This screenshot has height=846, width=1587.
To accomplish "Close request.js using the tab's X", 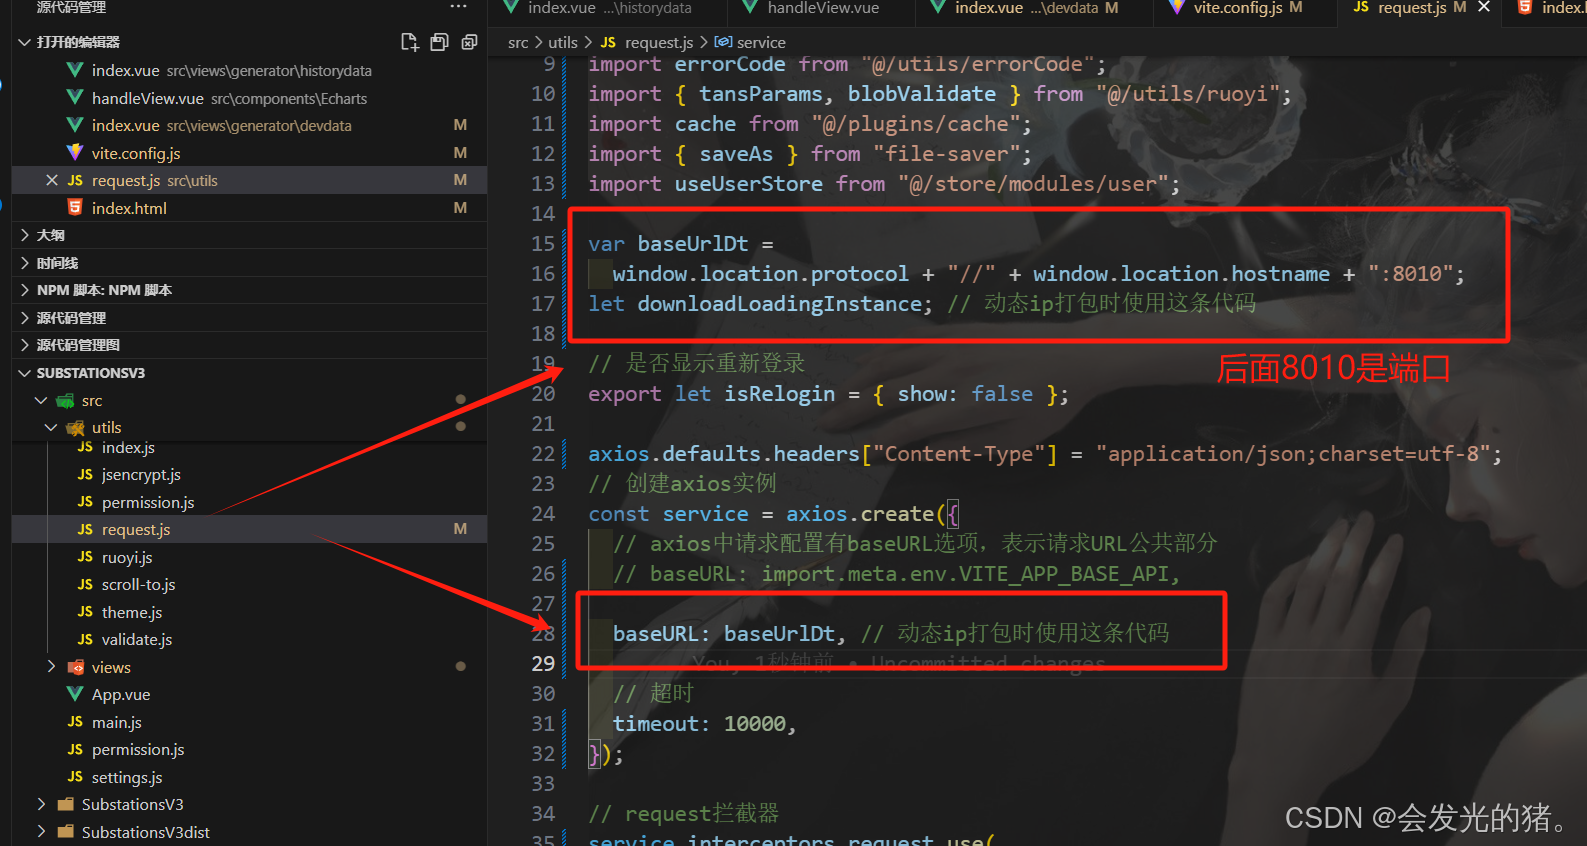I will (1484, 7).
